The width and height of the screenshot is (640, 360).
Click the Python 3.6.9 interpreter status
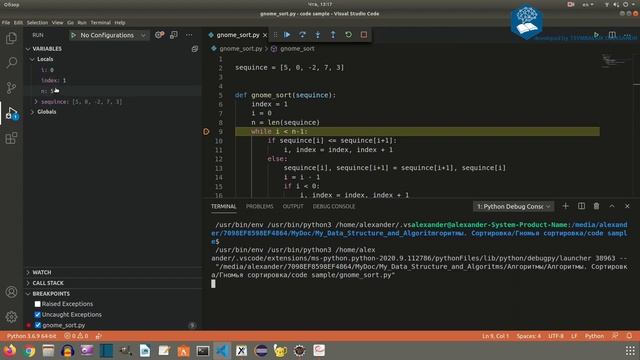[31, 336]
